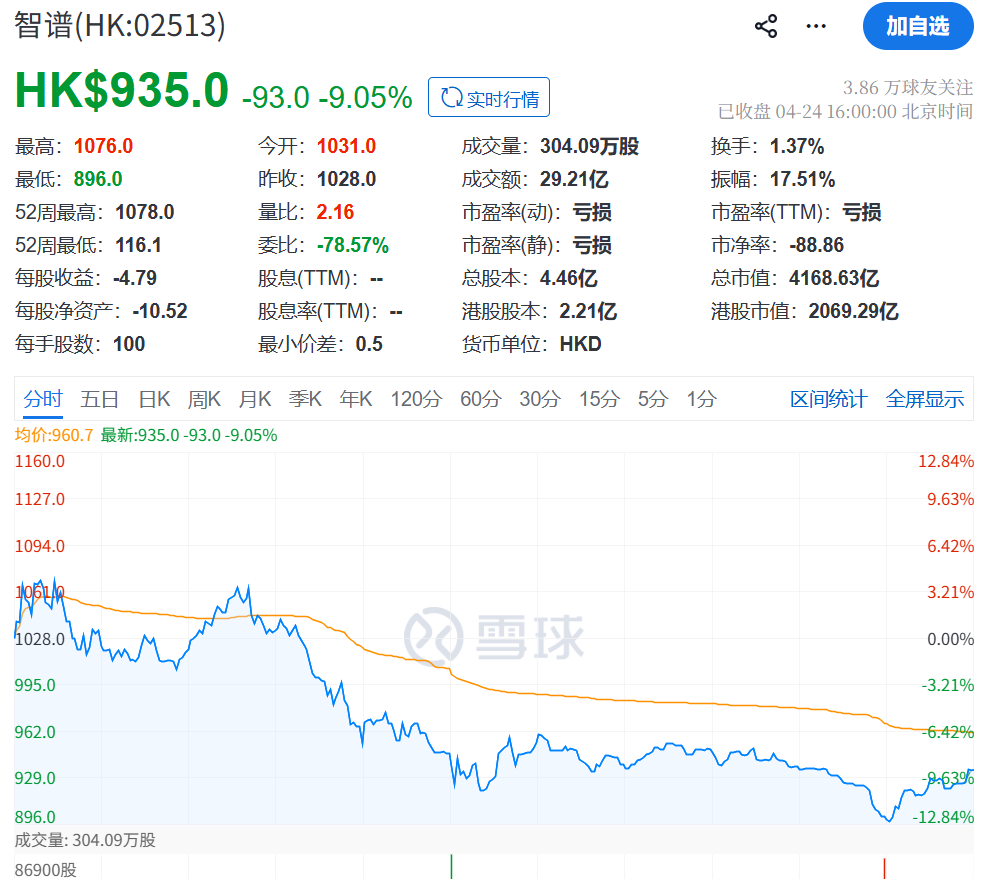Select the 5分 interval tab
1008x879 pixels.
click(653, 400)
